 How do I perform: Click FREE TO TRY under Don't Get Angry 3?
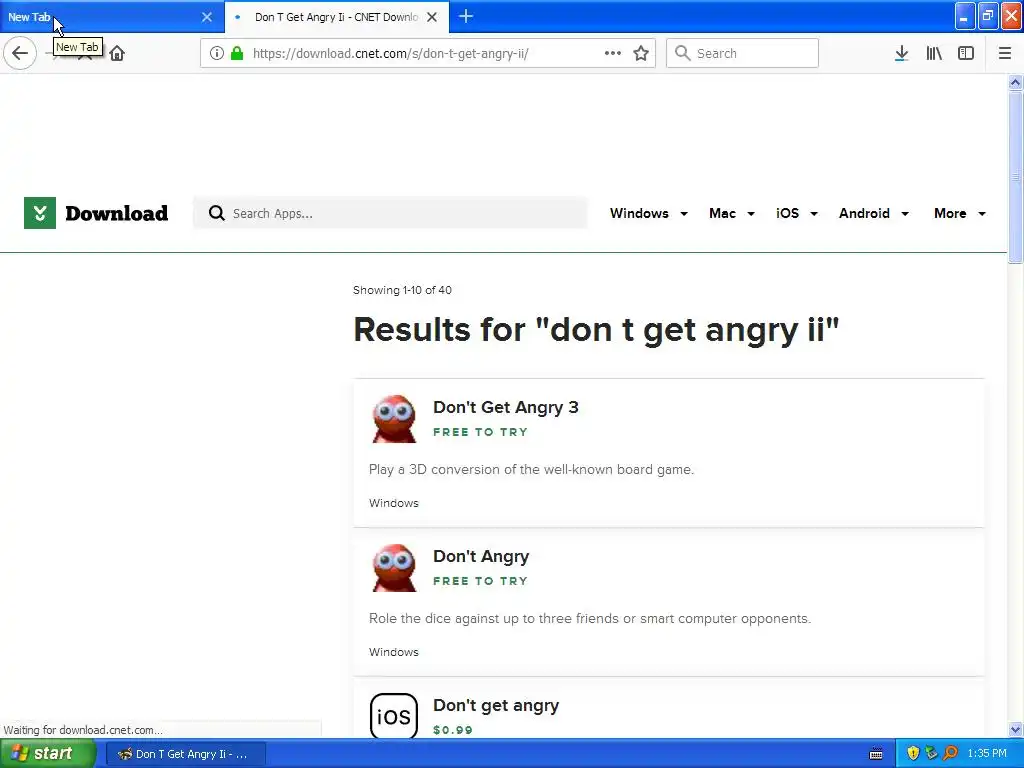pos(480,432)
